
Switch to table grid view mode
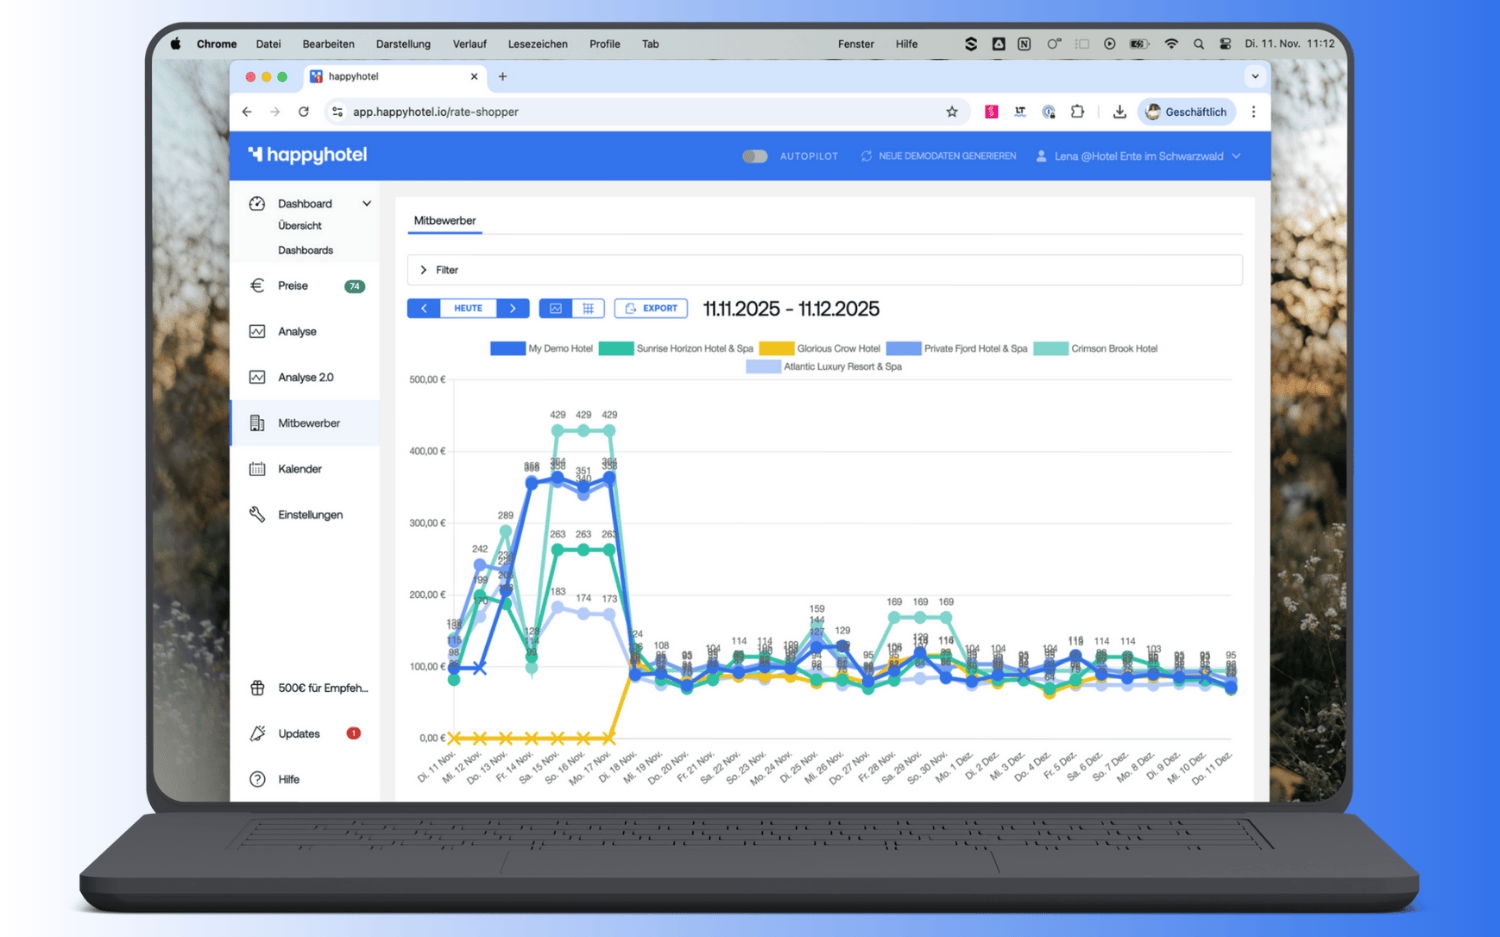coord(588,308)
